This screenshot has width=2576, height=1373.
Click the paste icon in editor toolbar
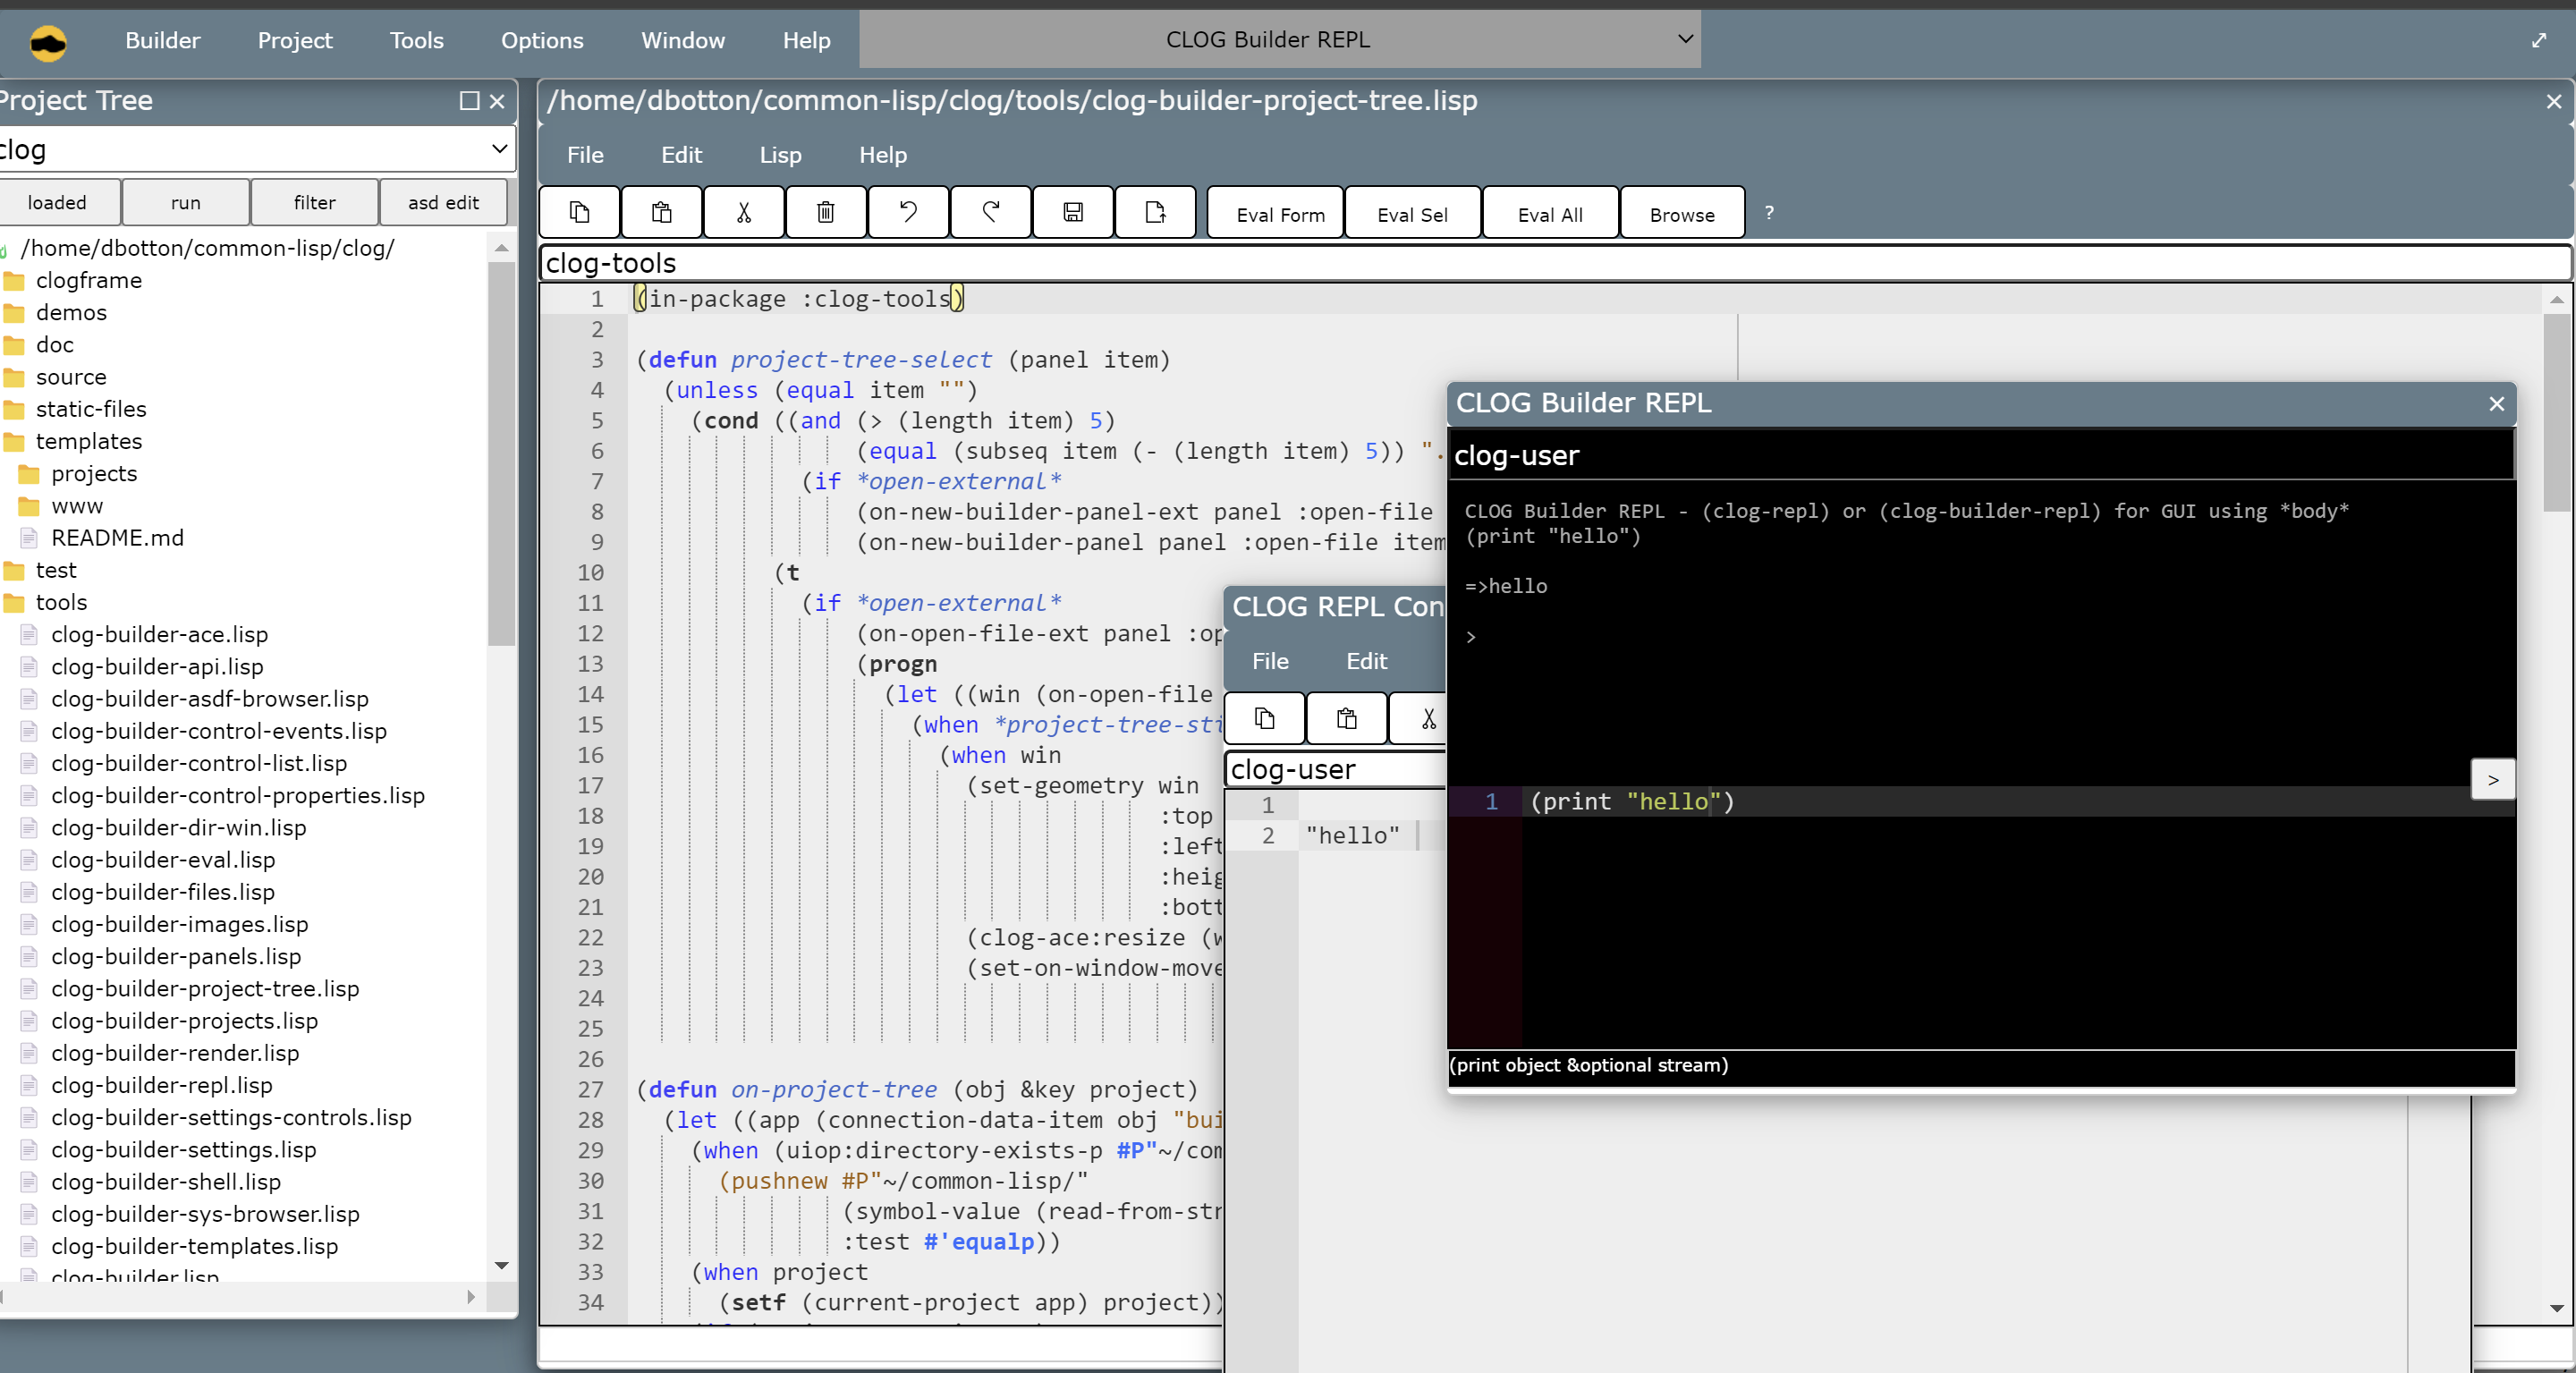[x=661, y=212]
